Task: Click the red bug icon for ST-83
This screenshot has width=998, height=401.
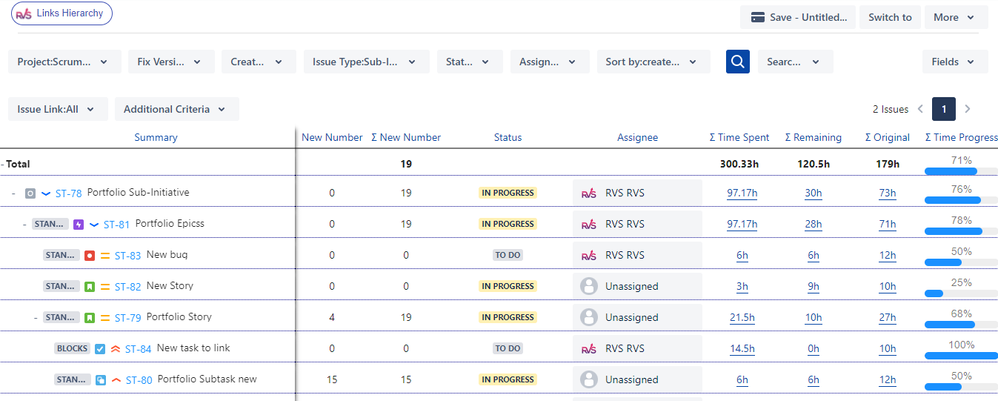Action: click(90, 255)
